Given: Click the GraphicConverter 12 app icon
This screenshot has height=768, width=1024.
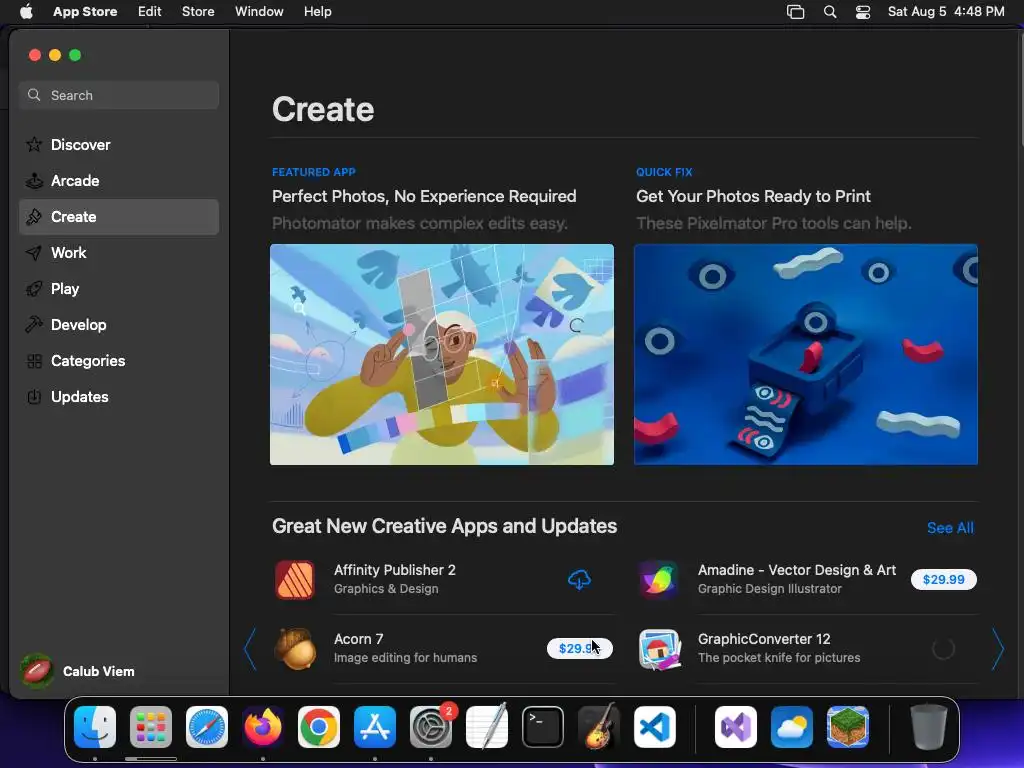Looking at the screenshot, I should [659, 648].
